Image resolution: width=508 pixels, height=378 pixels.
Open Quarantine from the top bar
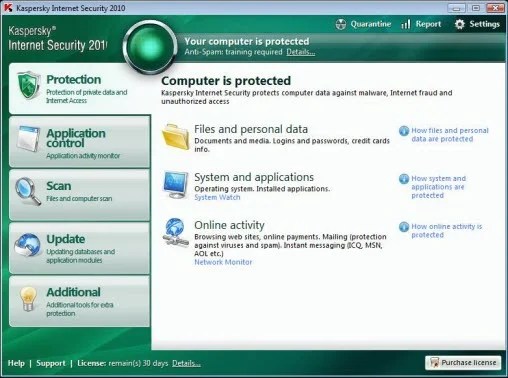tap(363, 24)
